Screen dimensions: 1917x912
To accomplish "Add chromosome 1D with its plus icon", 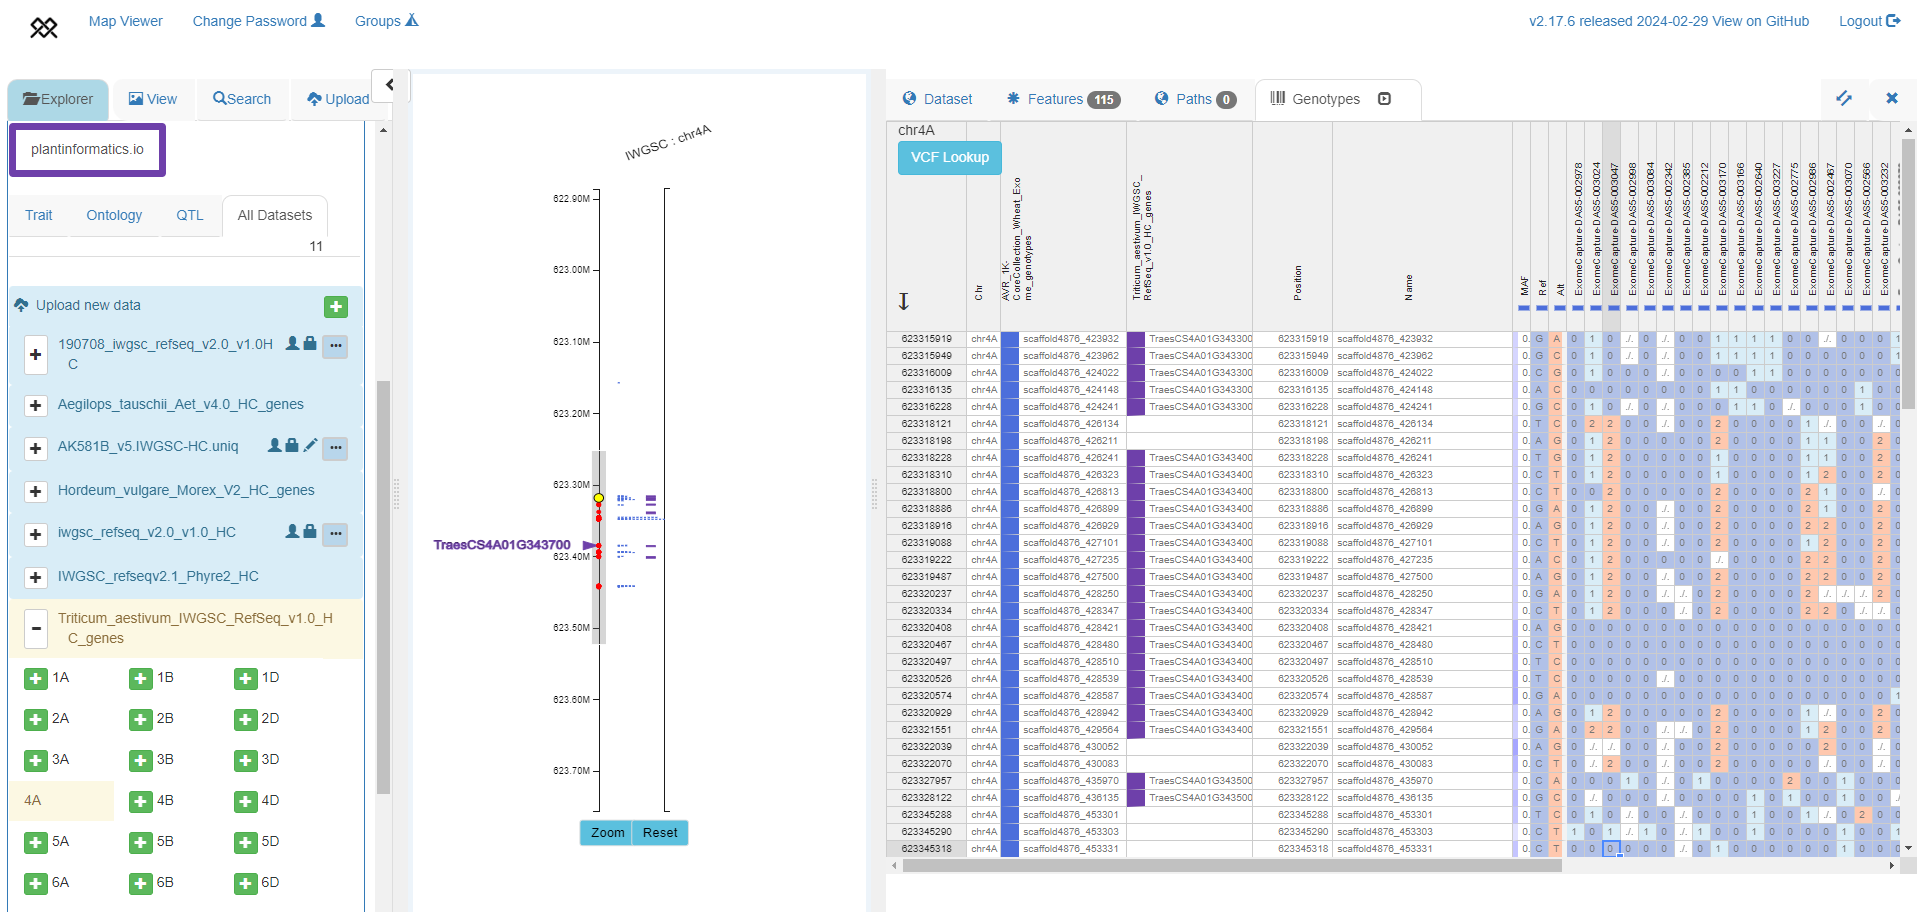I will point(246,679).
